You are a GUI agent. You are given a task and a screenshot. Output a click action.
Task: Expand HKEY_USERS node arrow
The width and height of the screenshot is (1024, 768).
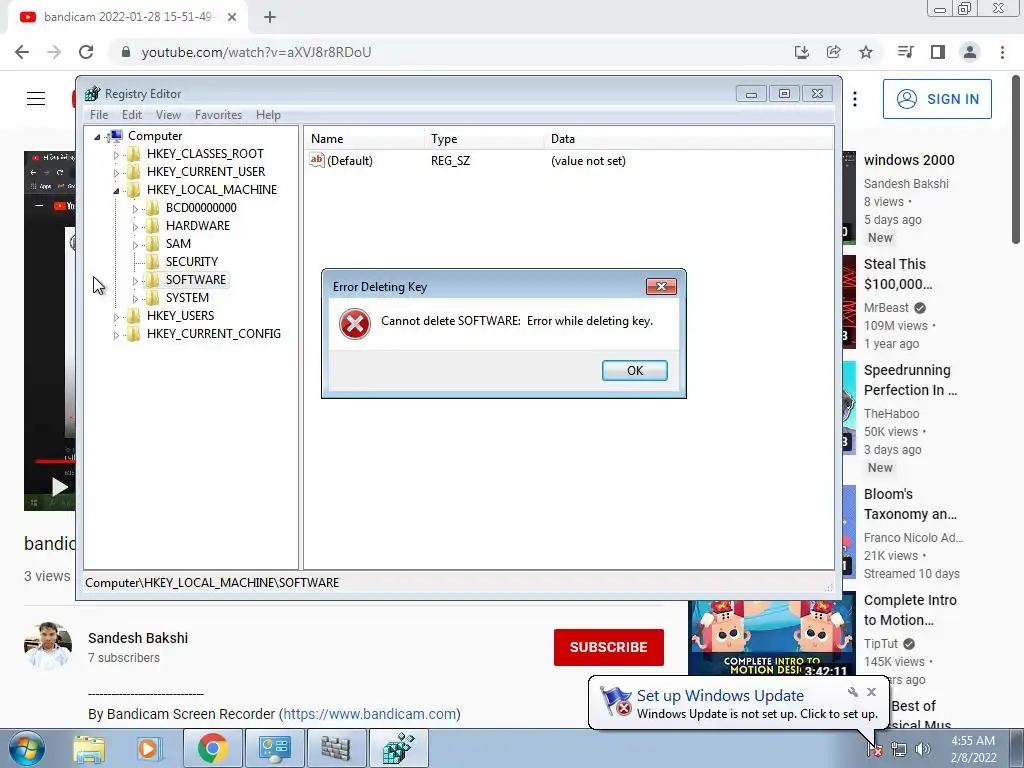(x=116, y=317)
